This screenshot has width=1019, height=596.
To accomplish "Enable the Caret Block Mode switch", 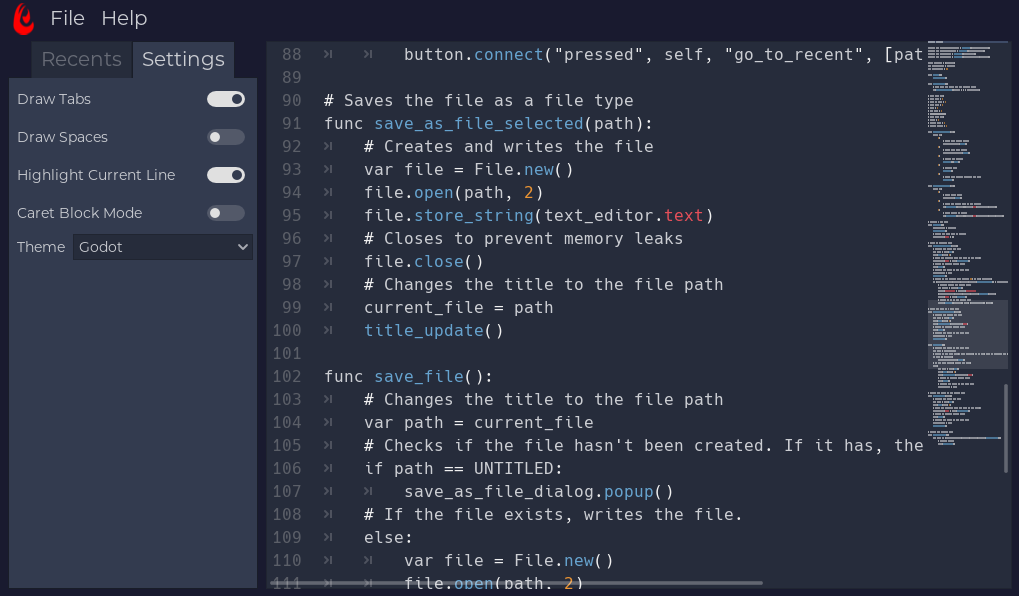I will tap(226, 213).
